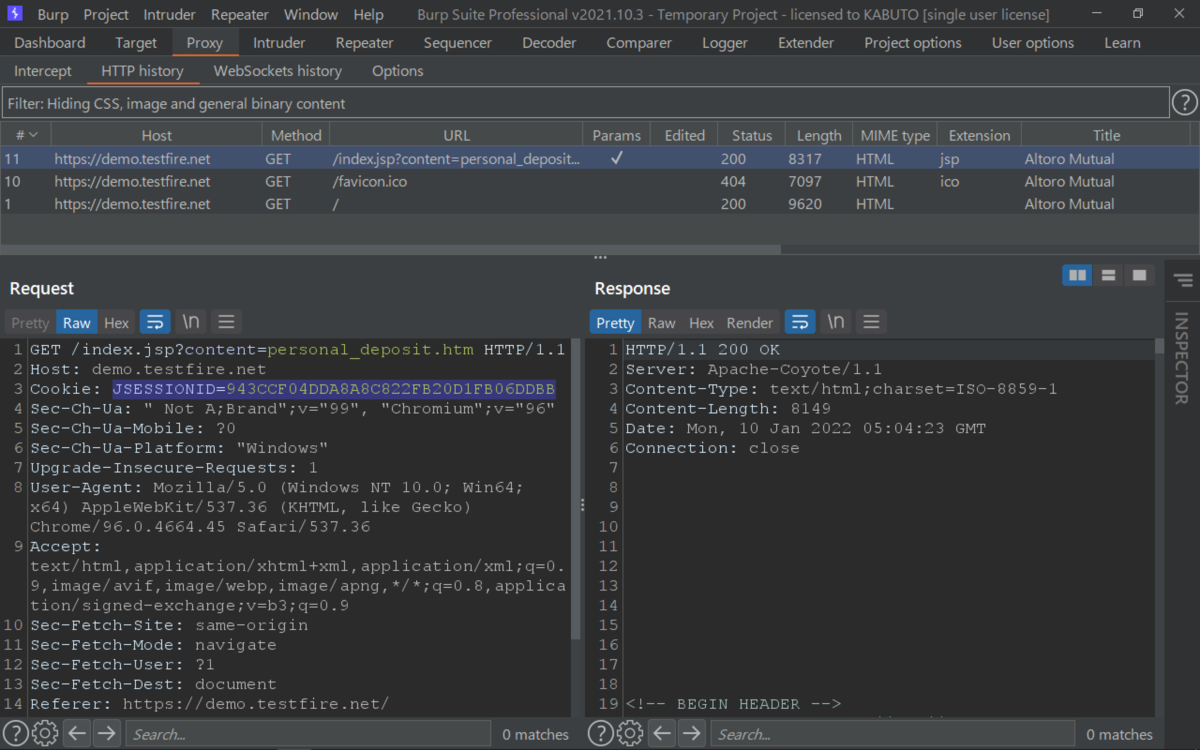This screenshot has width=1200, height=750.
Task: Switch to the Comparer tab
Action: click(x=639, y=43)
